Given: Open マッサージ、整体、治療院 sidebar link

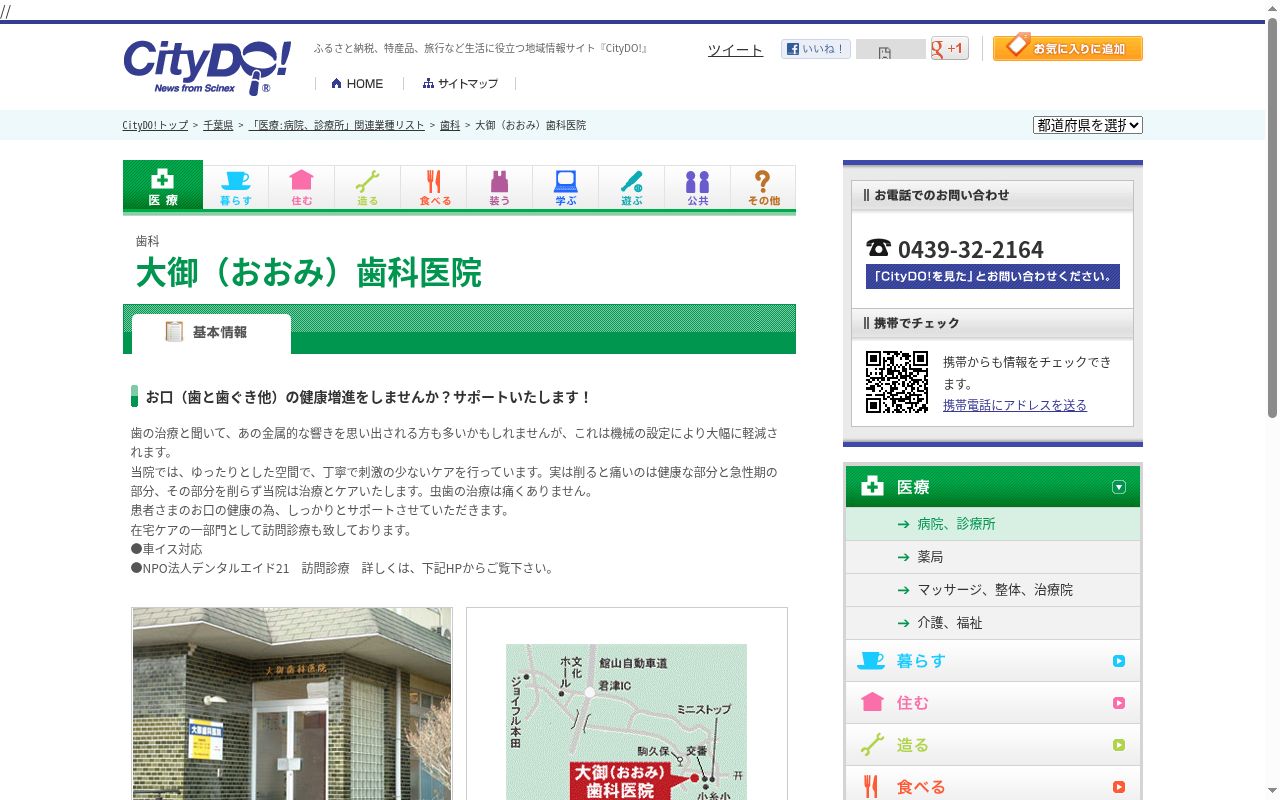Looking at the screenshot, I should (993, 590).
